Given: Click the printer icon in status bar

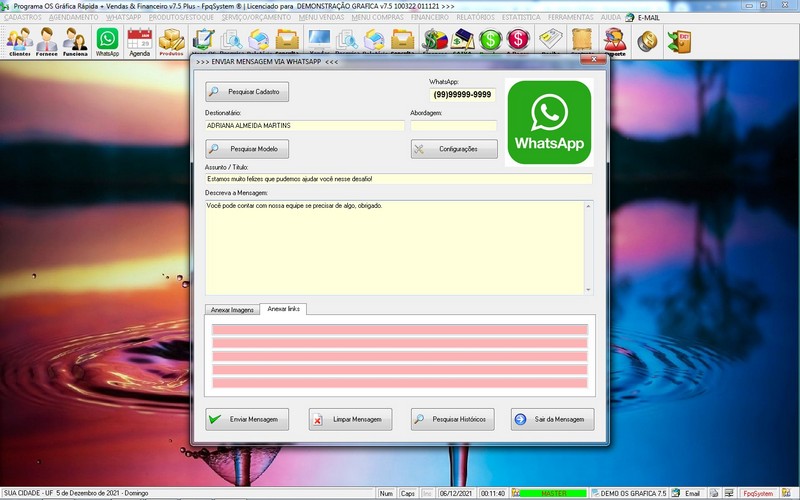Looking at the screenshot, I should pos(714,493).
